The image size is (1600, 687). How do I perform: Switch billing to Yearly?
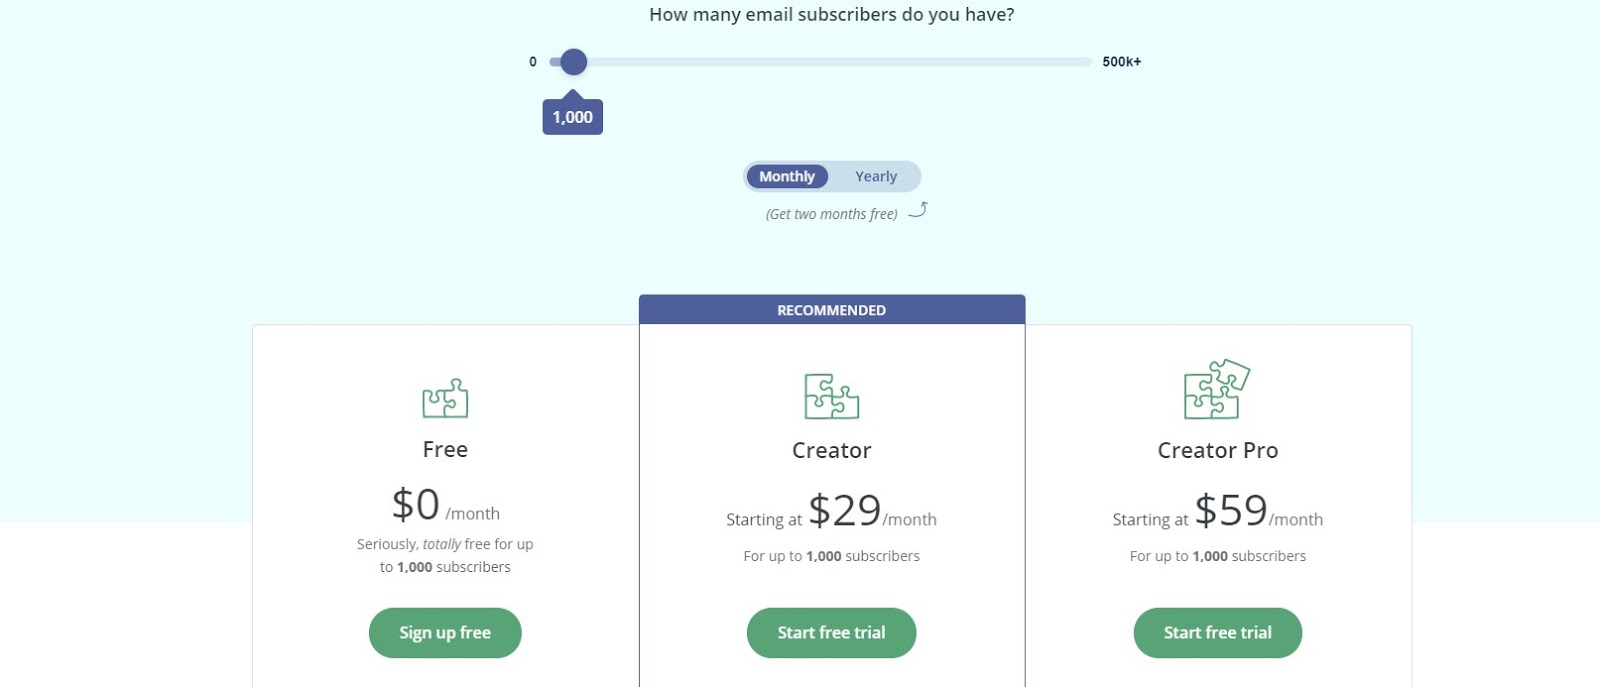(x=875, y=176)
